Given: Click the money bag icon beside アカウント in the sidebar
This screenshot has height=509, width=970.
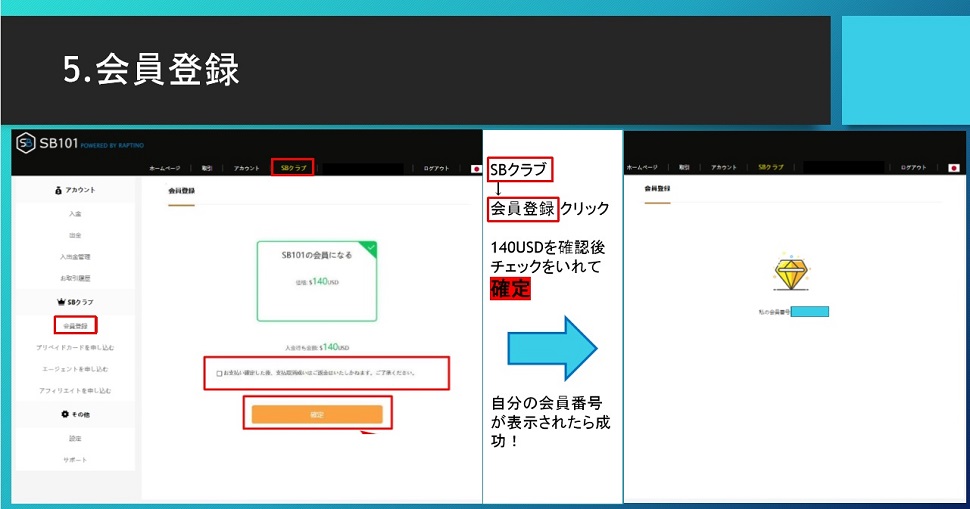Looking at the screenshot, I should pyautogui.click(x=58, y=190).
